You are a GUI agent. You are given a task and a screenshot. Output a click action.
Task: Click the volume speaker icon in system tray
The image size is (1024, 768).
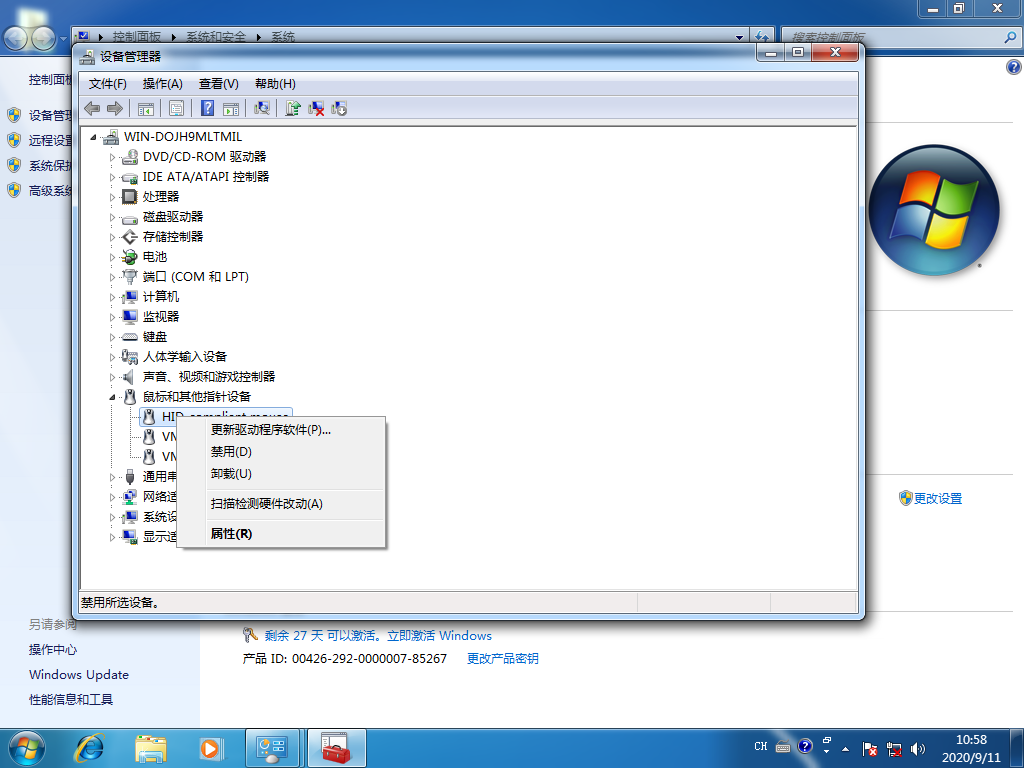[x=918, y=748]
